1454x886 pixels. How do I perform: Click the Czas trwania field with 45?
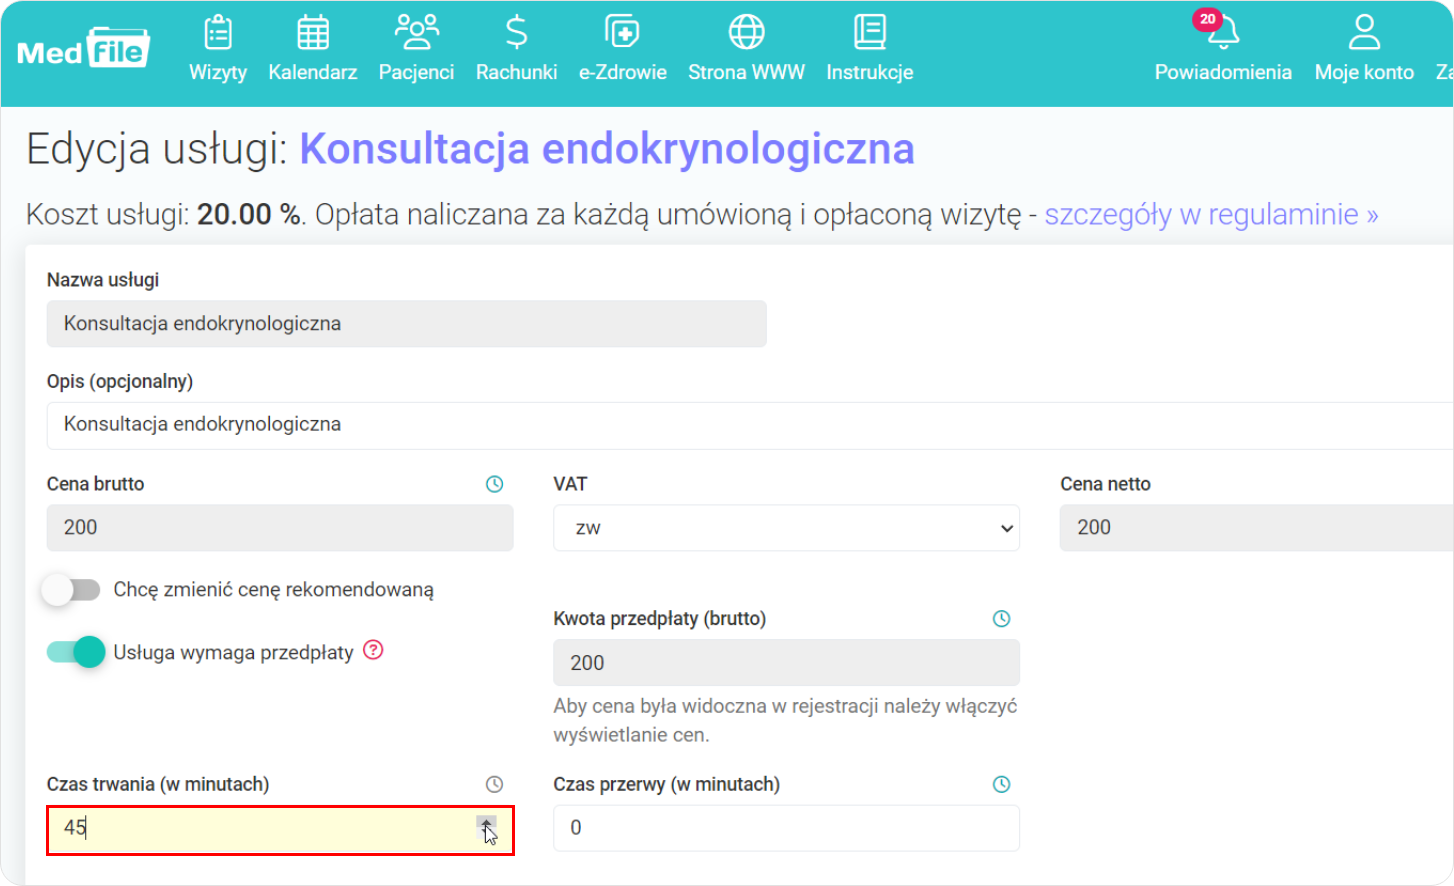(x=280, y=829)
